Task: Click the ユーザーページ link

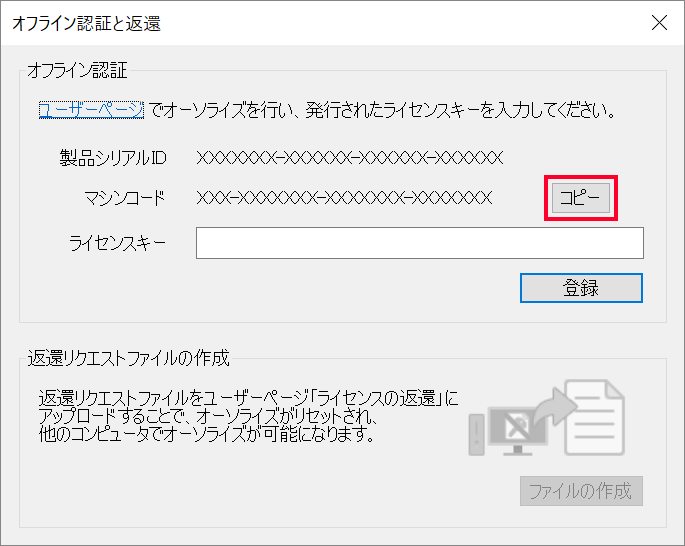Action: coord(91,110)
